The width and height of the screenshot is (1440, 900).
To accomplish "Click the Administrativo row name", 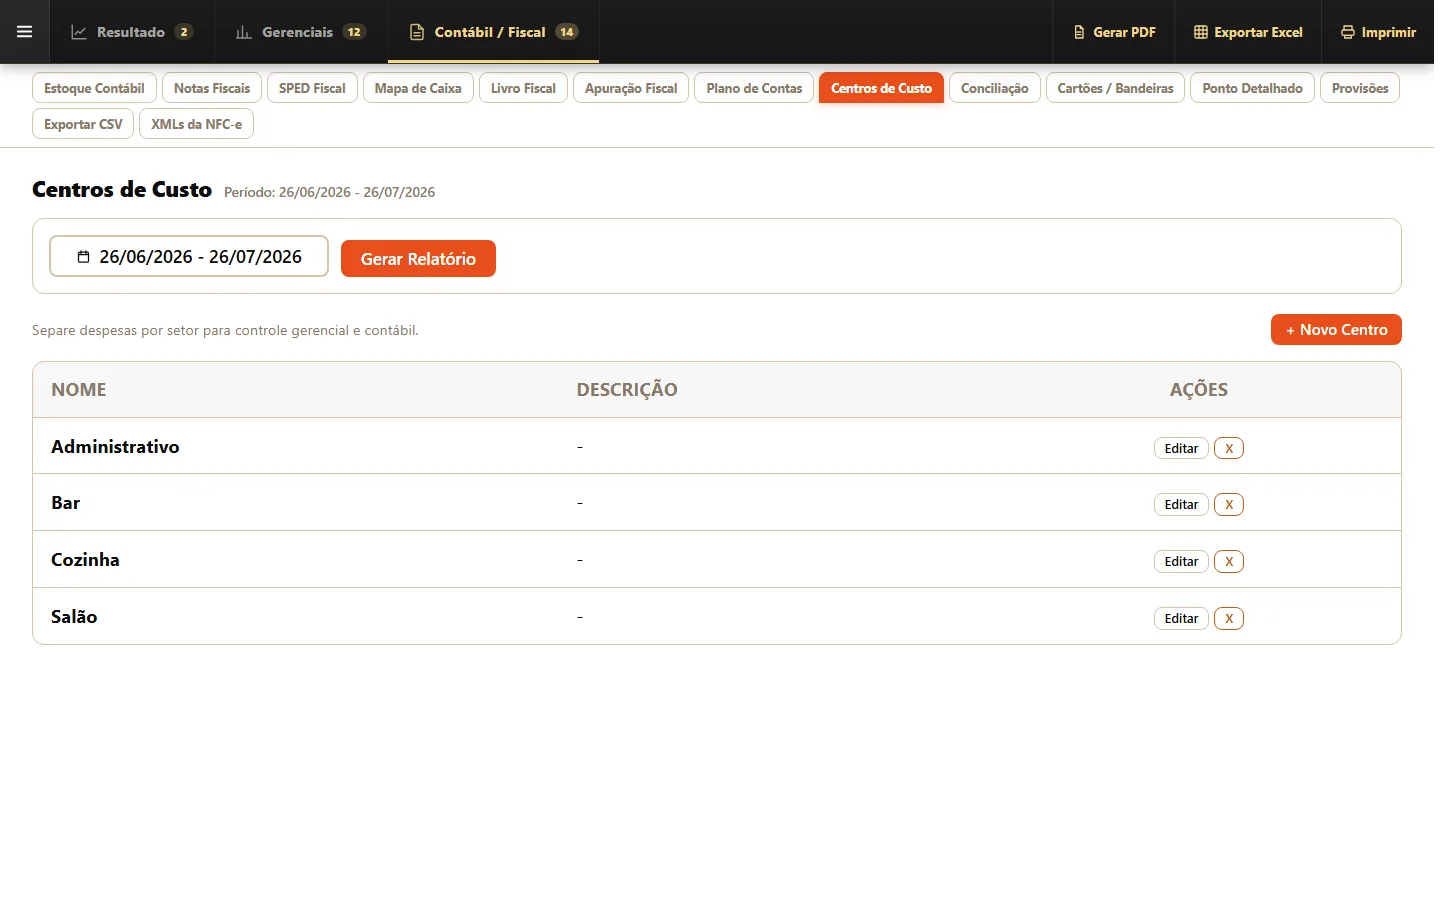I will pos(115,447).
